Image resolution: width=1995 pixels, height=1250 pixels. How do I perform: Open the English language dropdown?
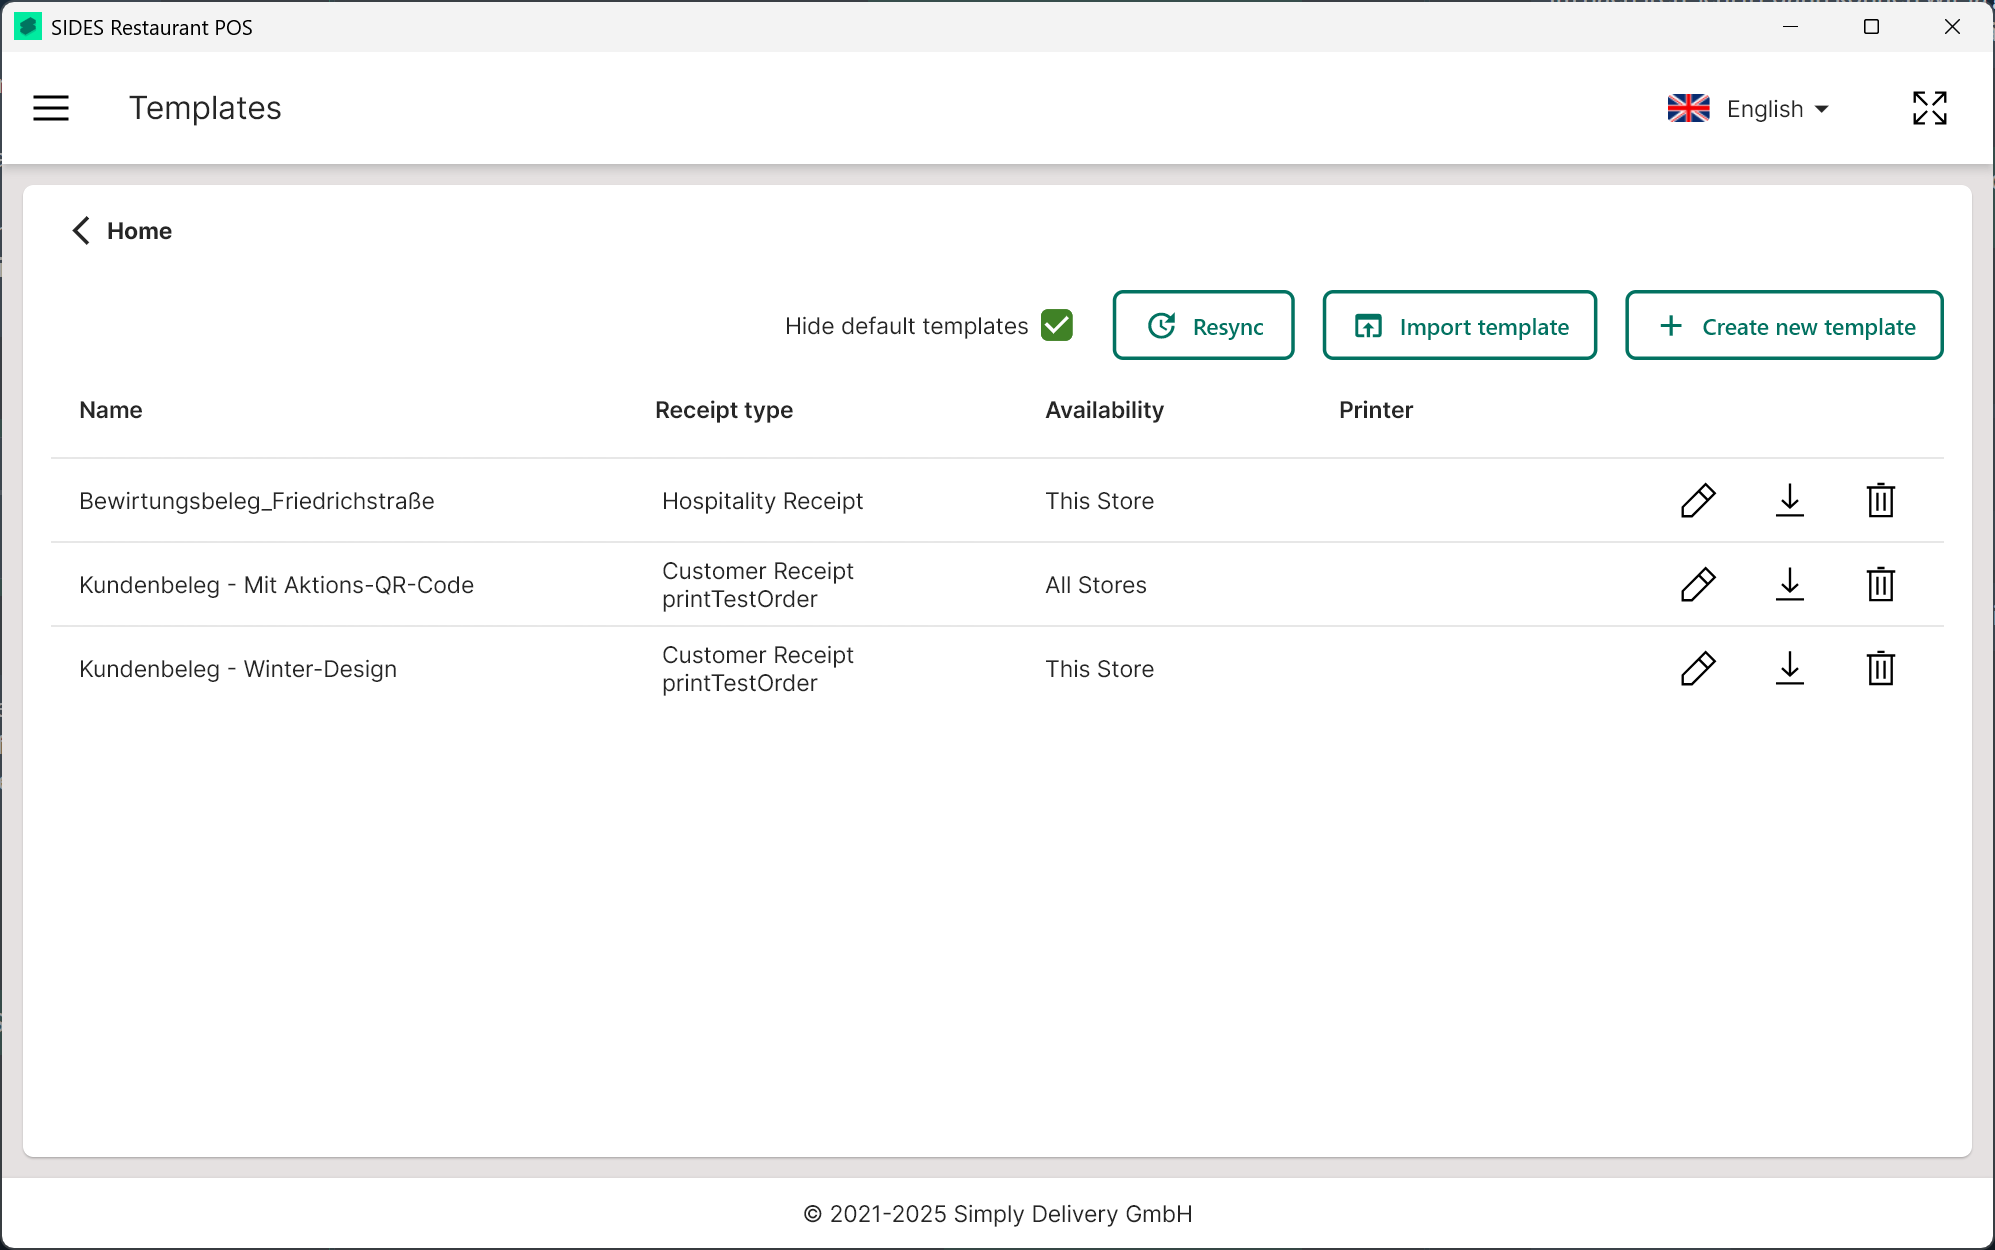(x=1749, y=108)
